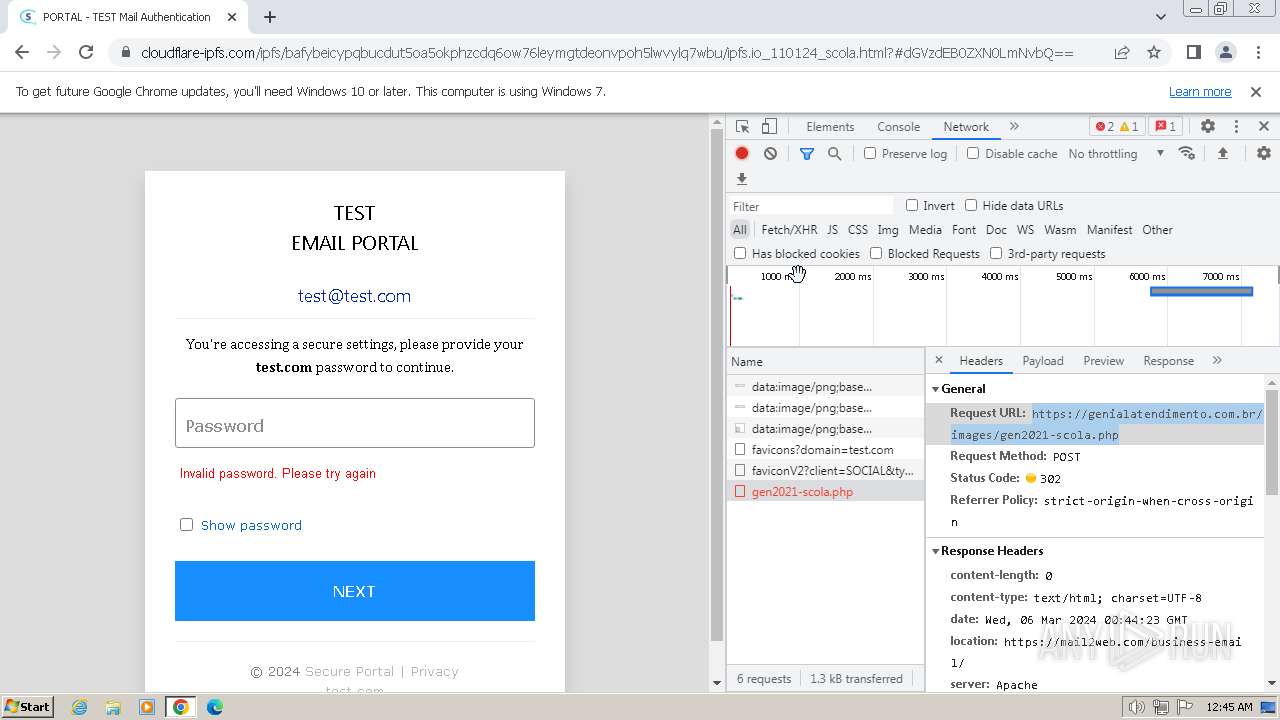Open the Privacy footer link
The image size is (1280, 720).
tap(435, 672)
